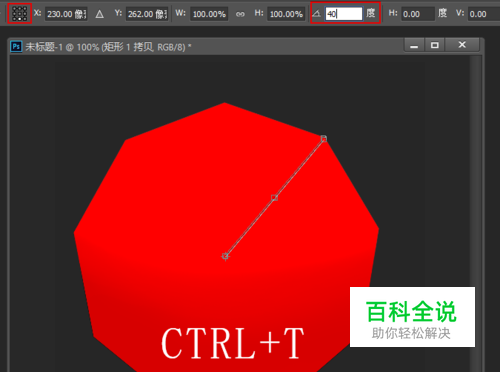Close the 未标题-1 document window
The width and height of the screenshot is (500, 372).
coord(462,45)
